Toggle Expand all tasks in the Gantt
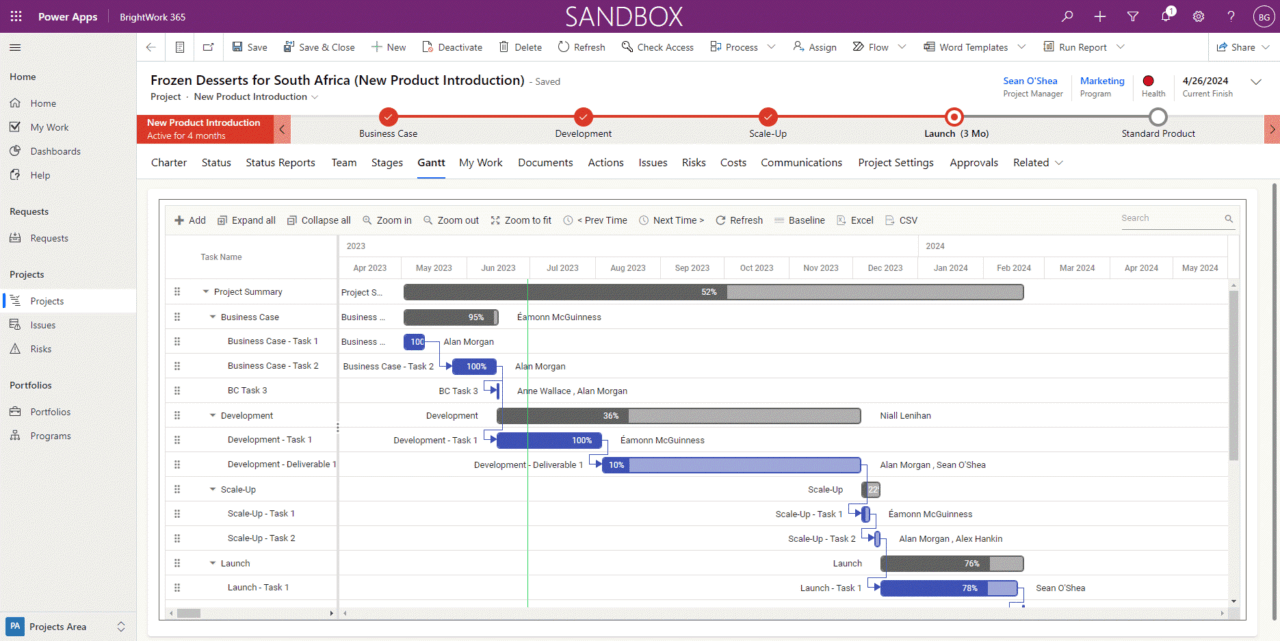This screenshot has height=641, width=1280. [x=246, y=219]
